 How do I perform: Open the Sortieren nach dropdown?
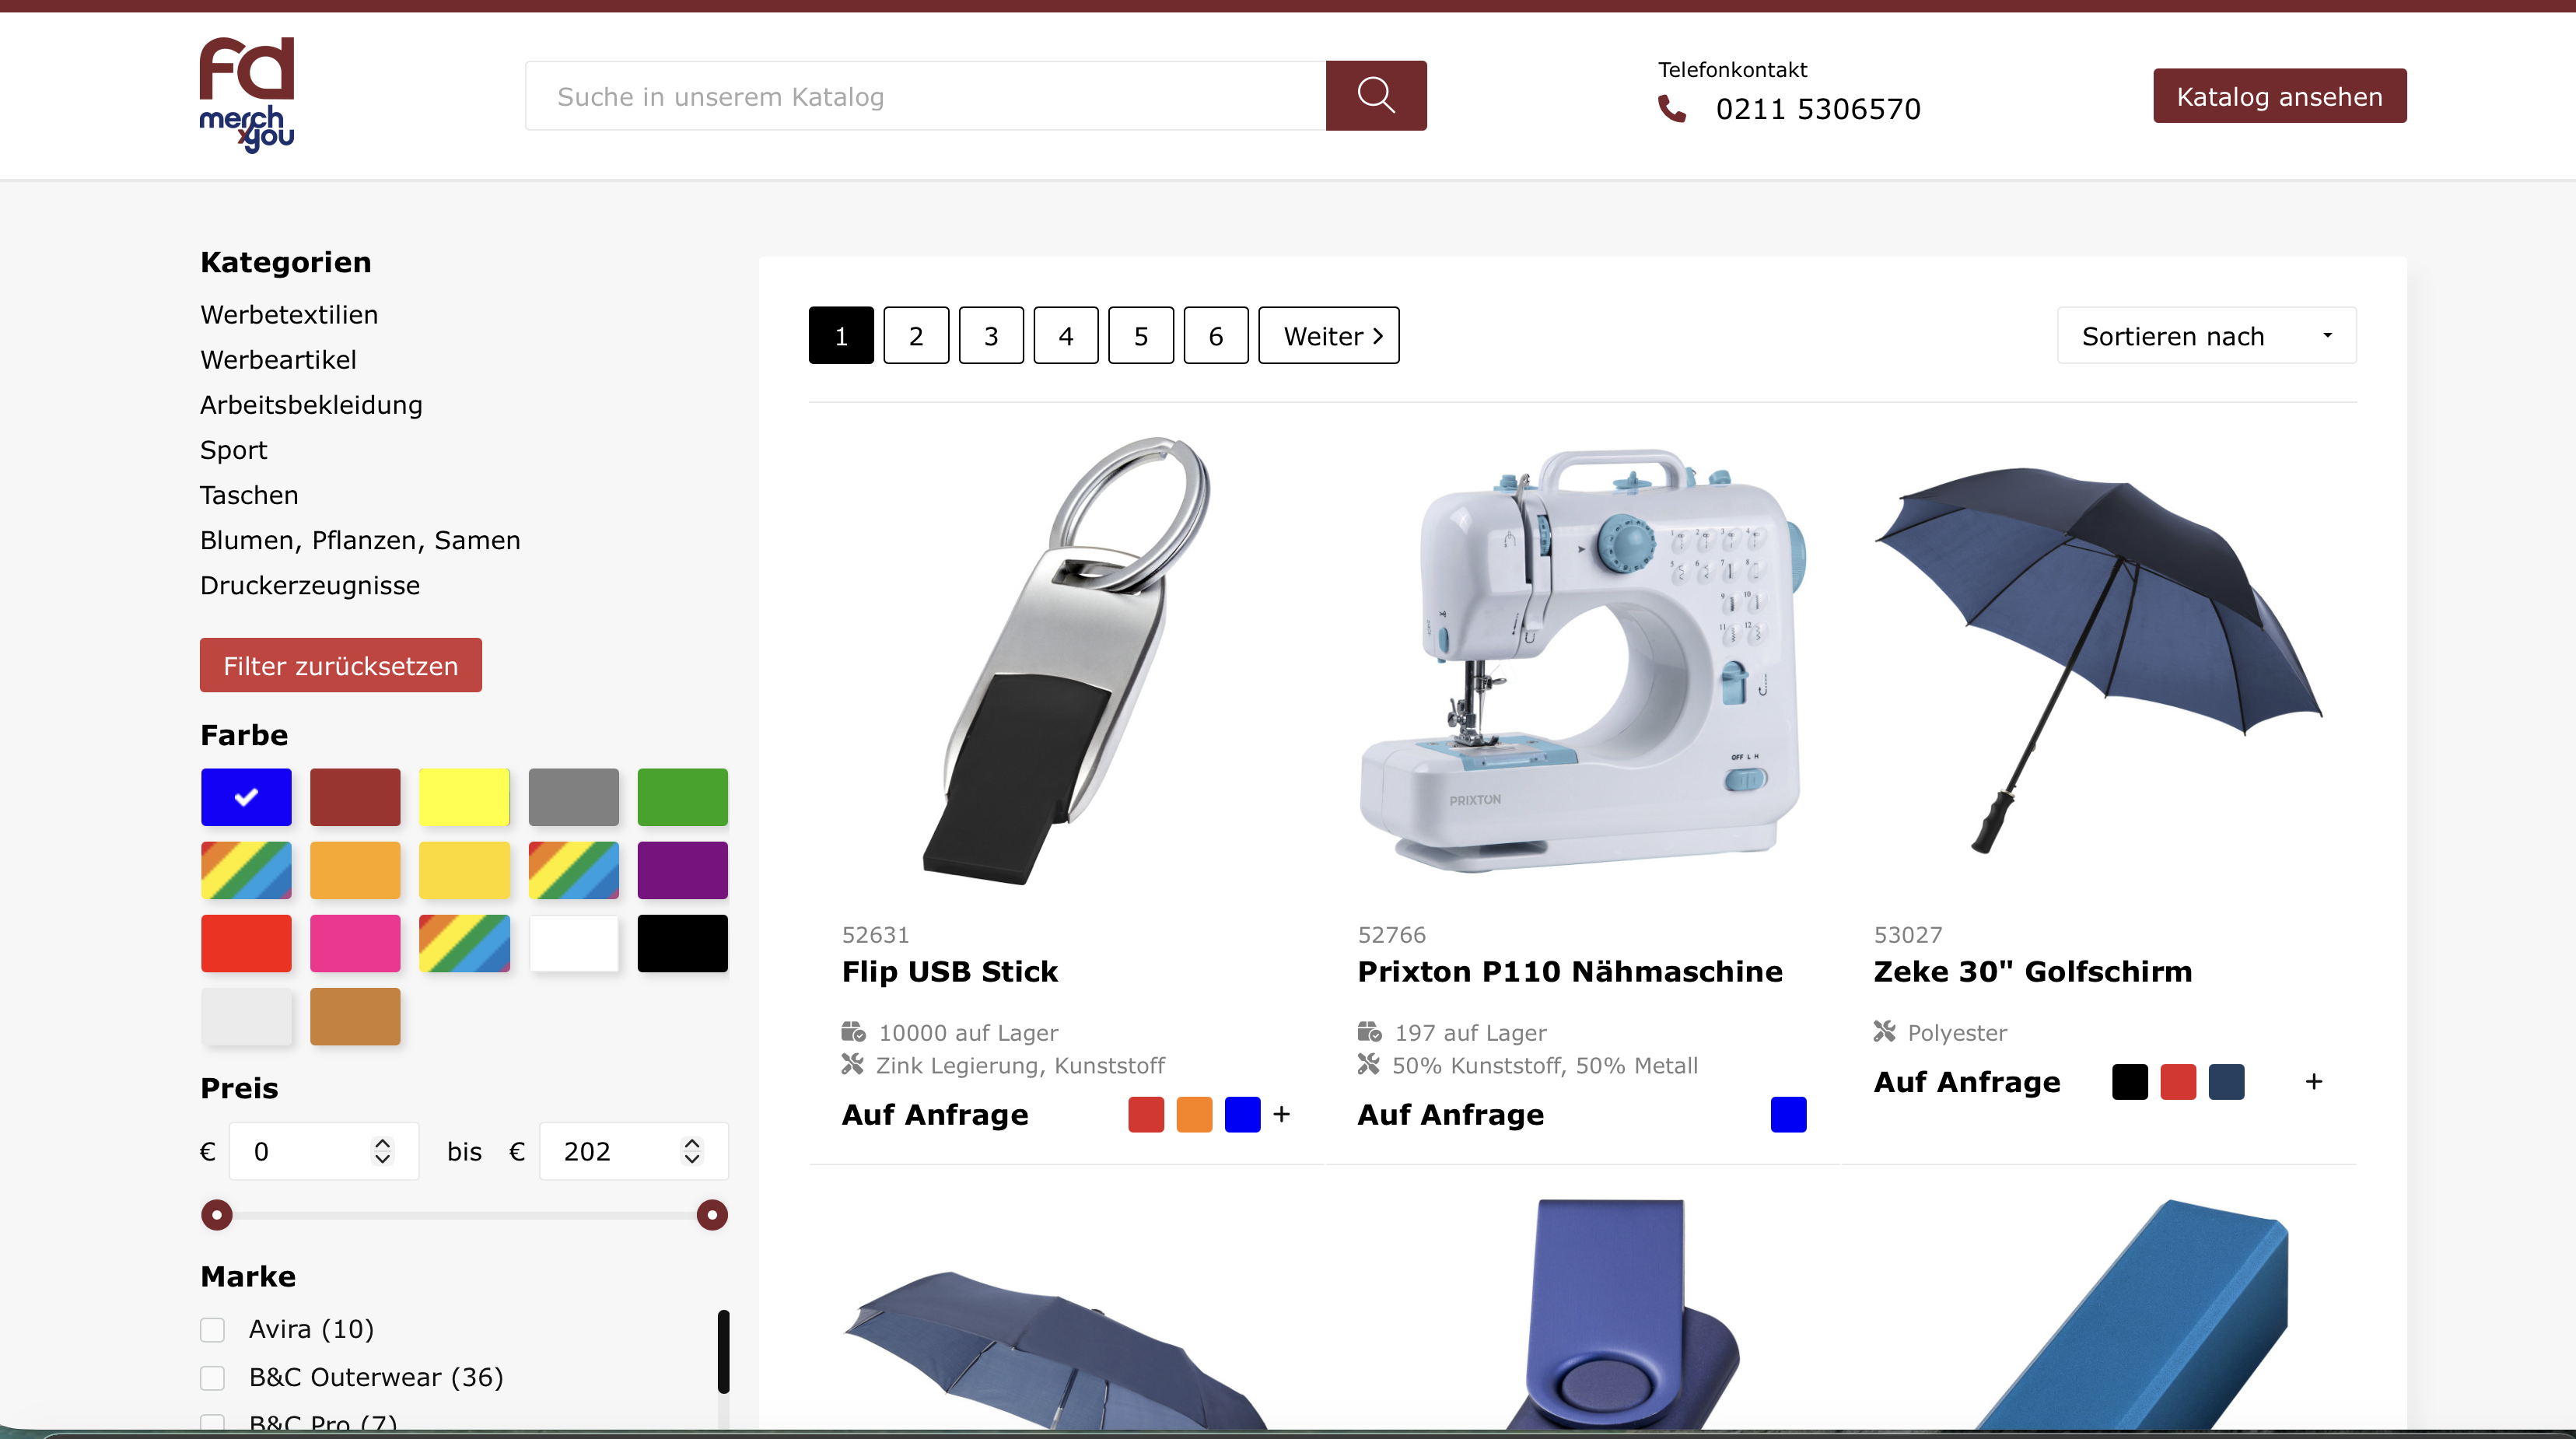2206,336
